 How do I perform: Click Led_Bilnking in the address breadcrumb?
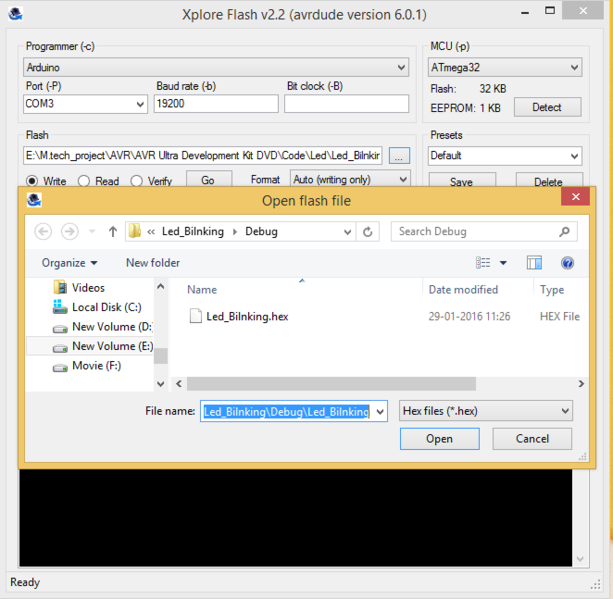click(x=193, y=231)
